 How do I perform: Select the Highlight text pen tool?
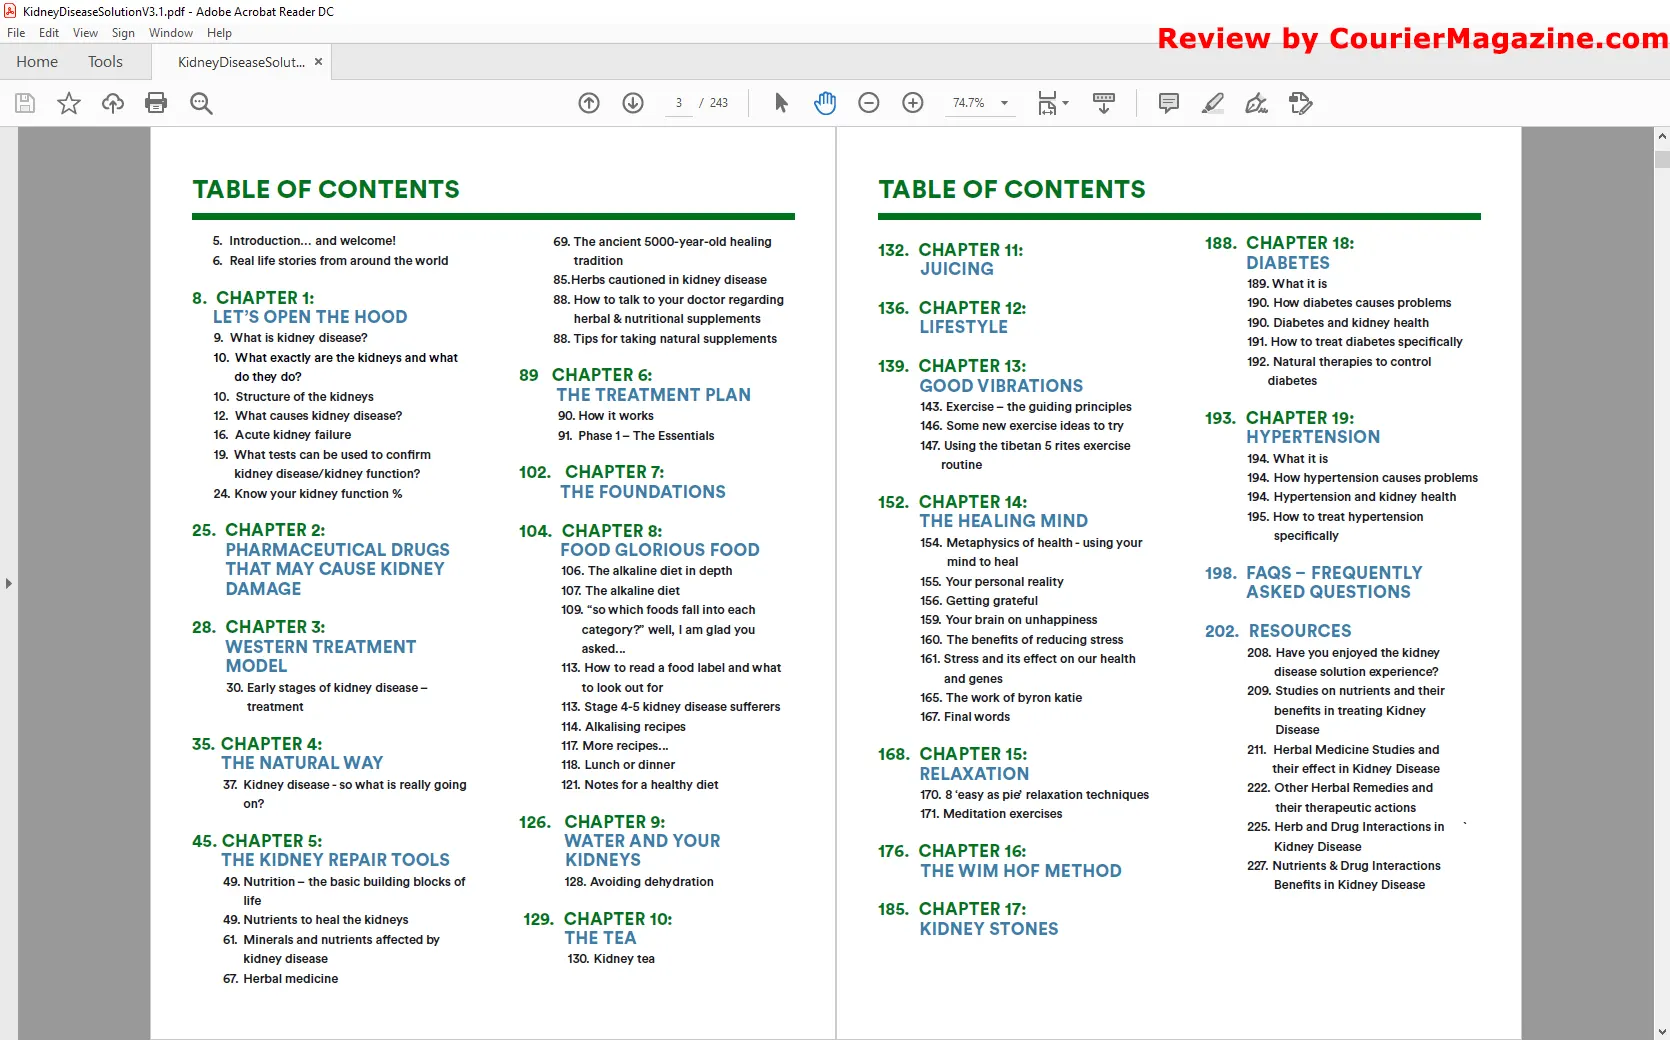(x=1213, y=103)
